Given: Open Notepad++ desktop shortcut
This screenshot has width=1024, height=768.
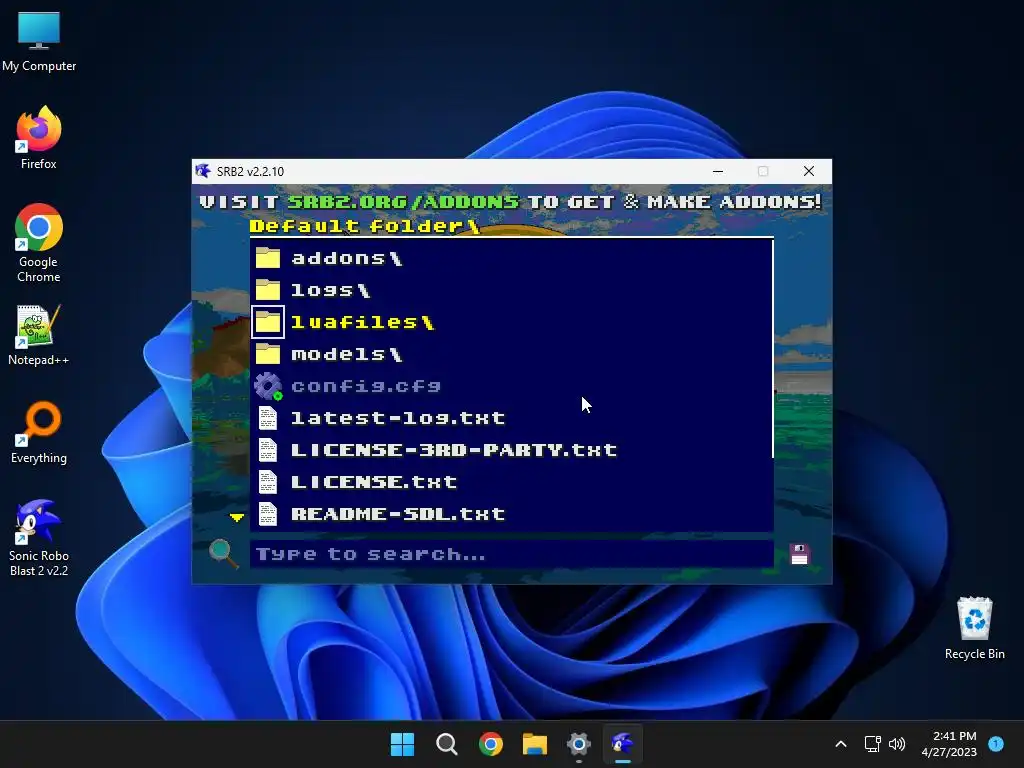Looking at the screenshot, I should pos(39,335).
